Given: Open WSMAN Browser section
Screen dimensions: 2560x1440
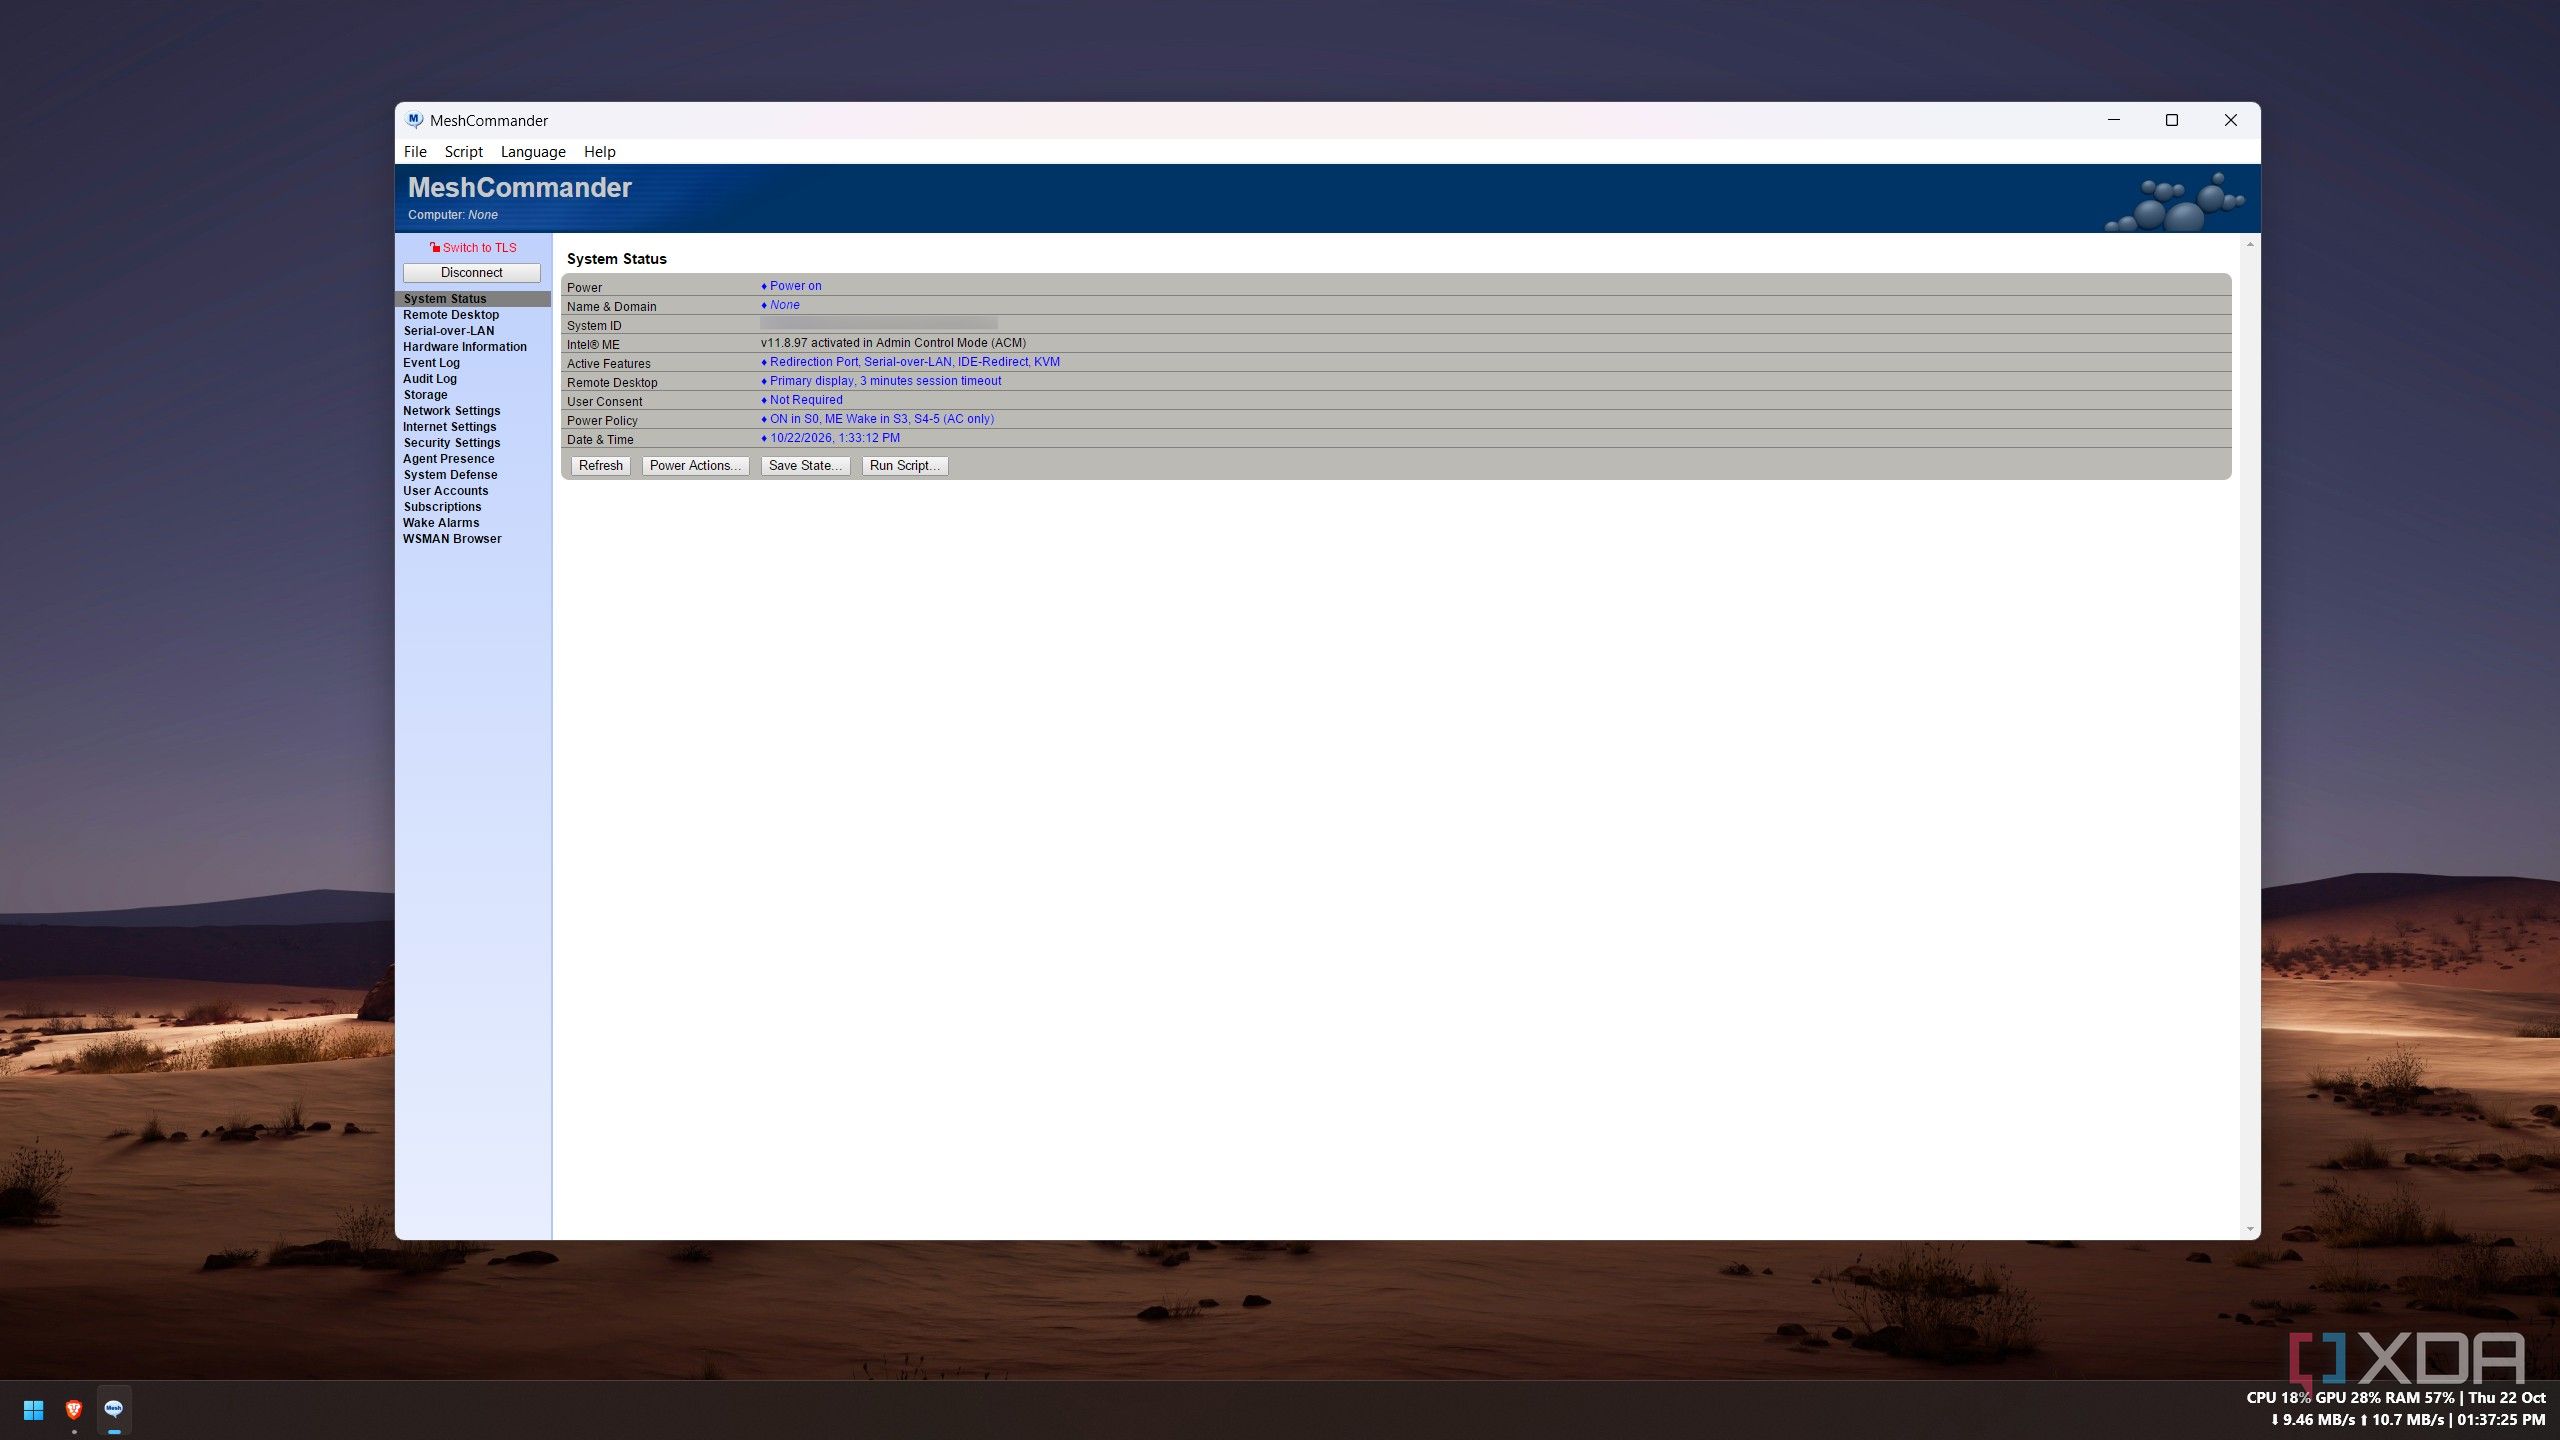Looking at the screenshot, I should tap(452, 539).
